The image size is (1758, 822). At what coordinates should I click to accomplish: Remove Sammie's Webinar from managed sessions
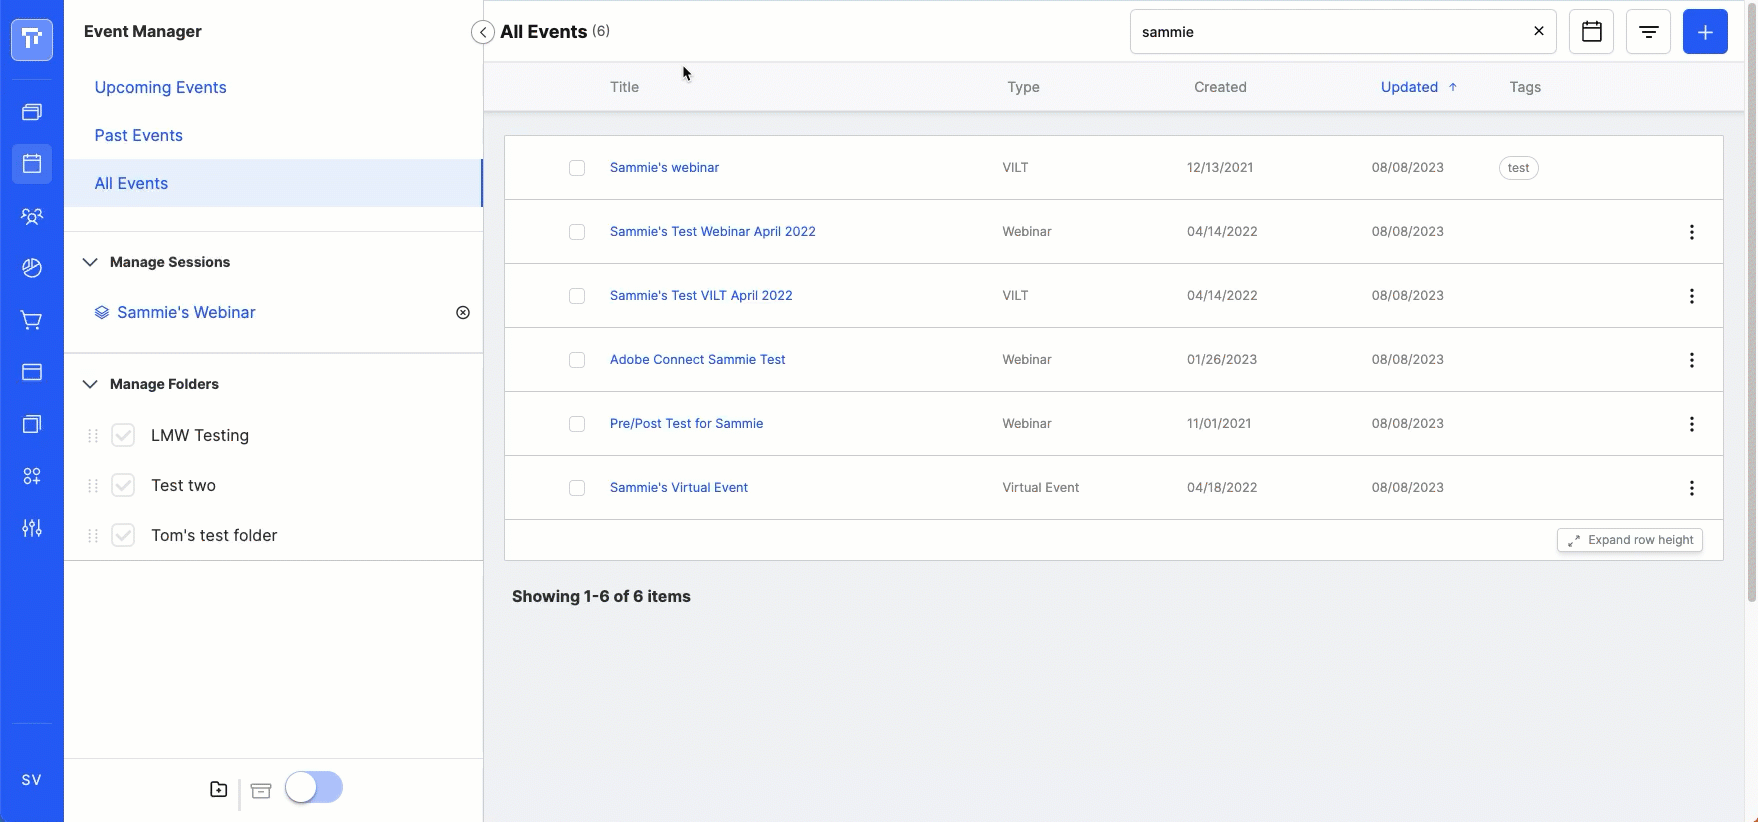coord(463,312)
